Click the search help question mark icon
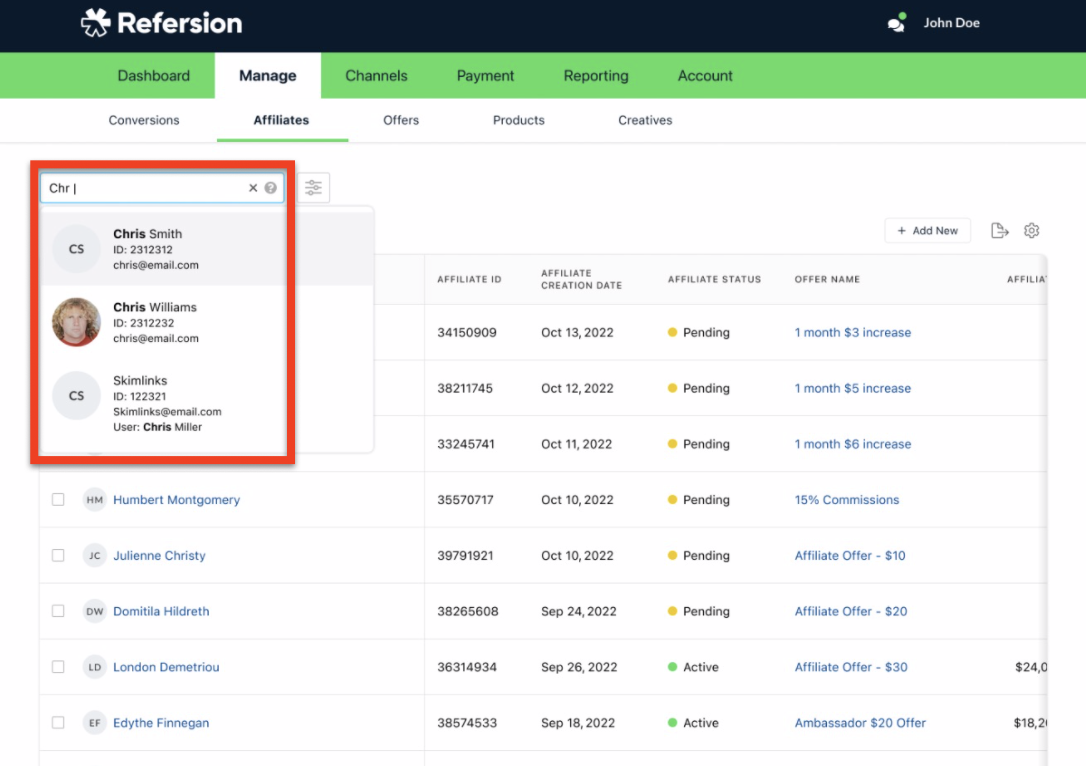The width and height of the screenshot is (1086, 766). coord(270,187)
